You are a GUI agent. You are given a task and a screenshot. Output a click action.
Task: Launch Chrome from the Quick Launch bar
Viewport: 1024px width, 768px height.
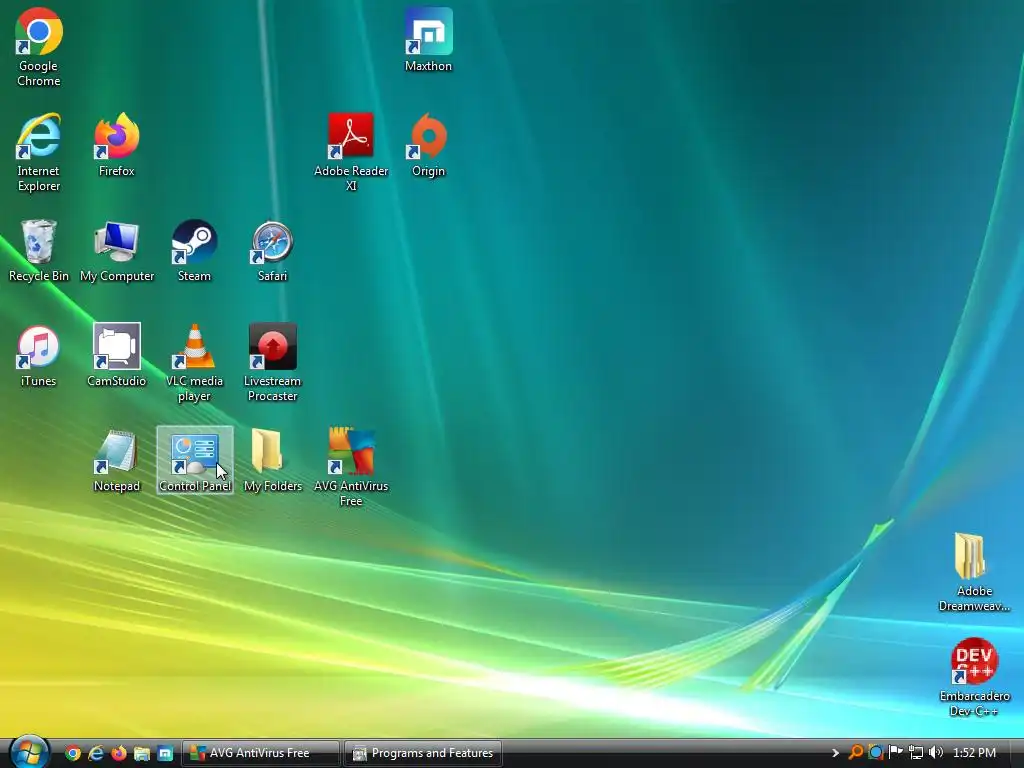[73, 753]
